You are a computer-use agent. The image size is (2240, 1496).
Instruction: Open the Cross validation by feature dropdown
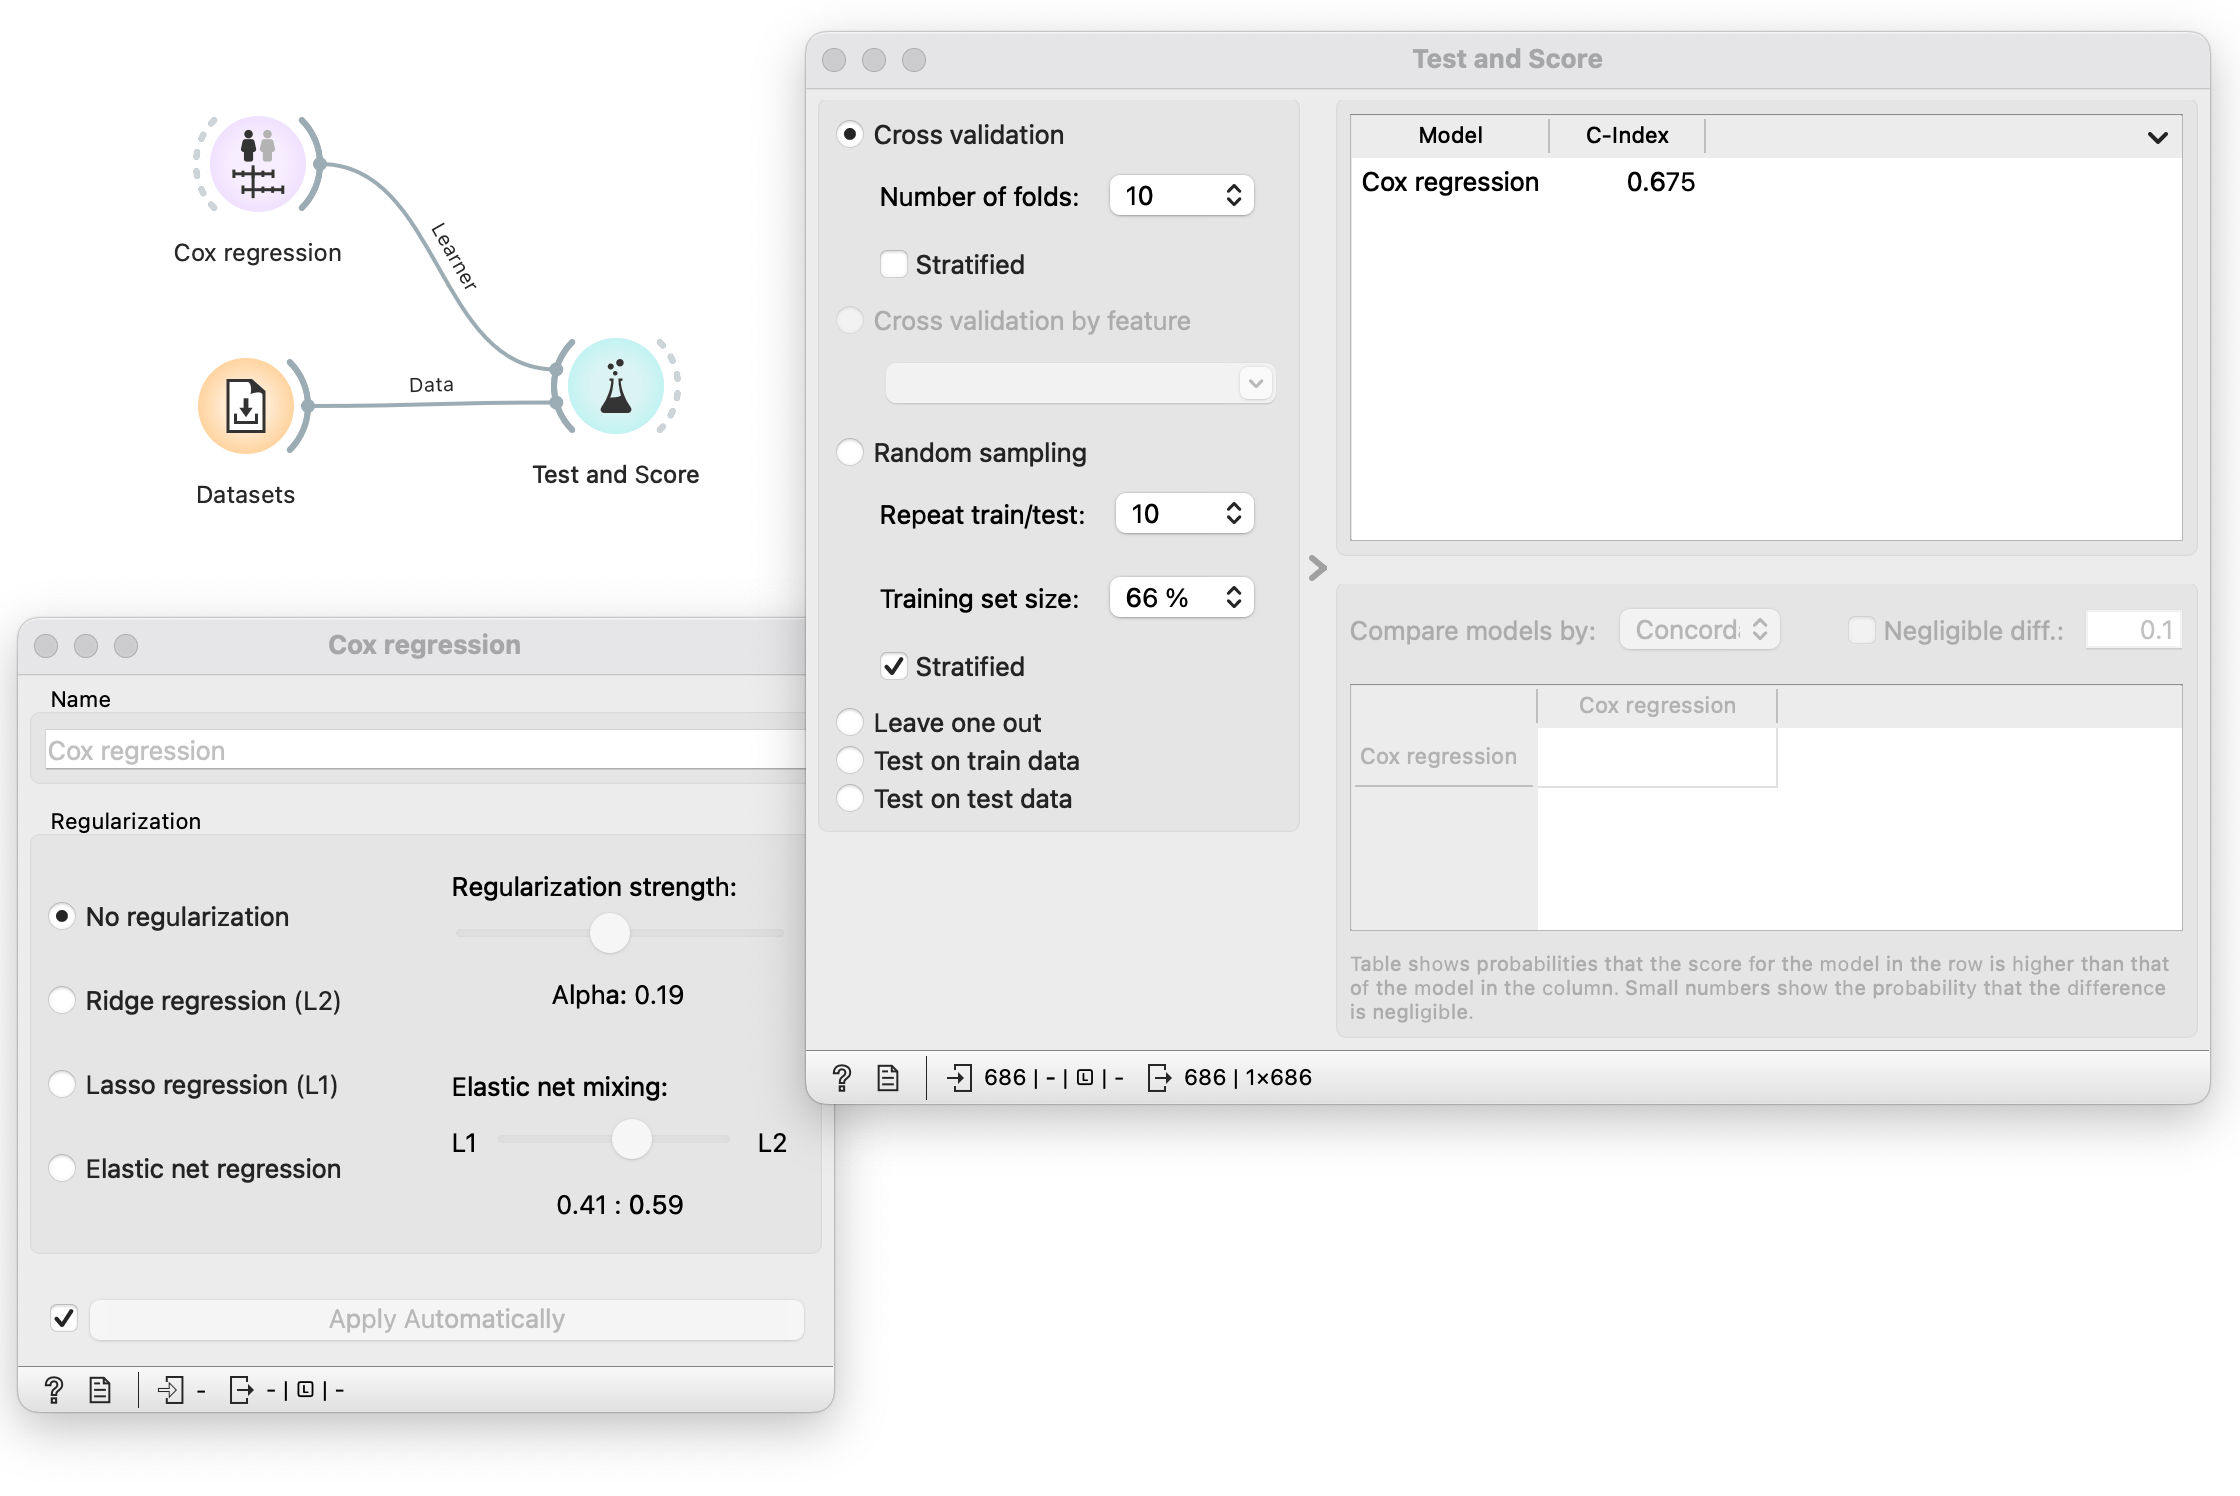coord(1080,383)
